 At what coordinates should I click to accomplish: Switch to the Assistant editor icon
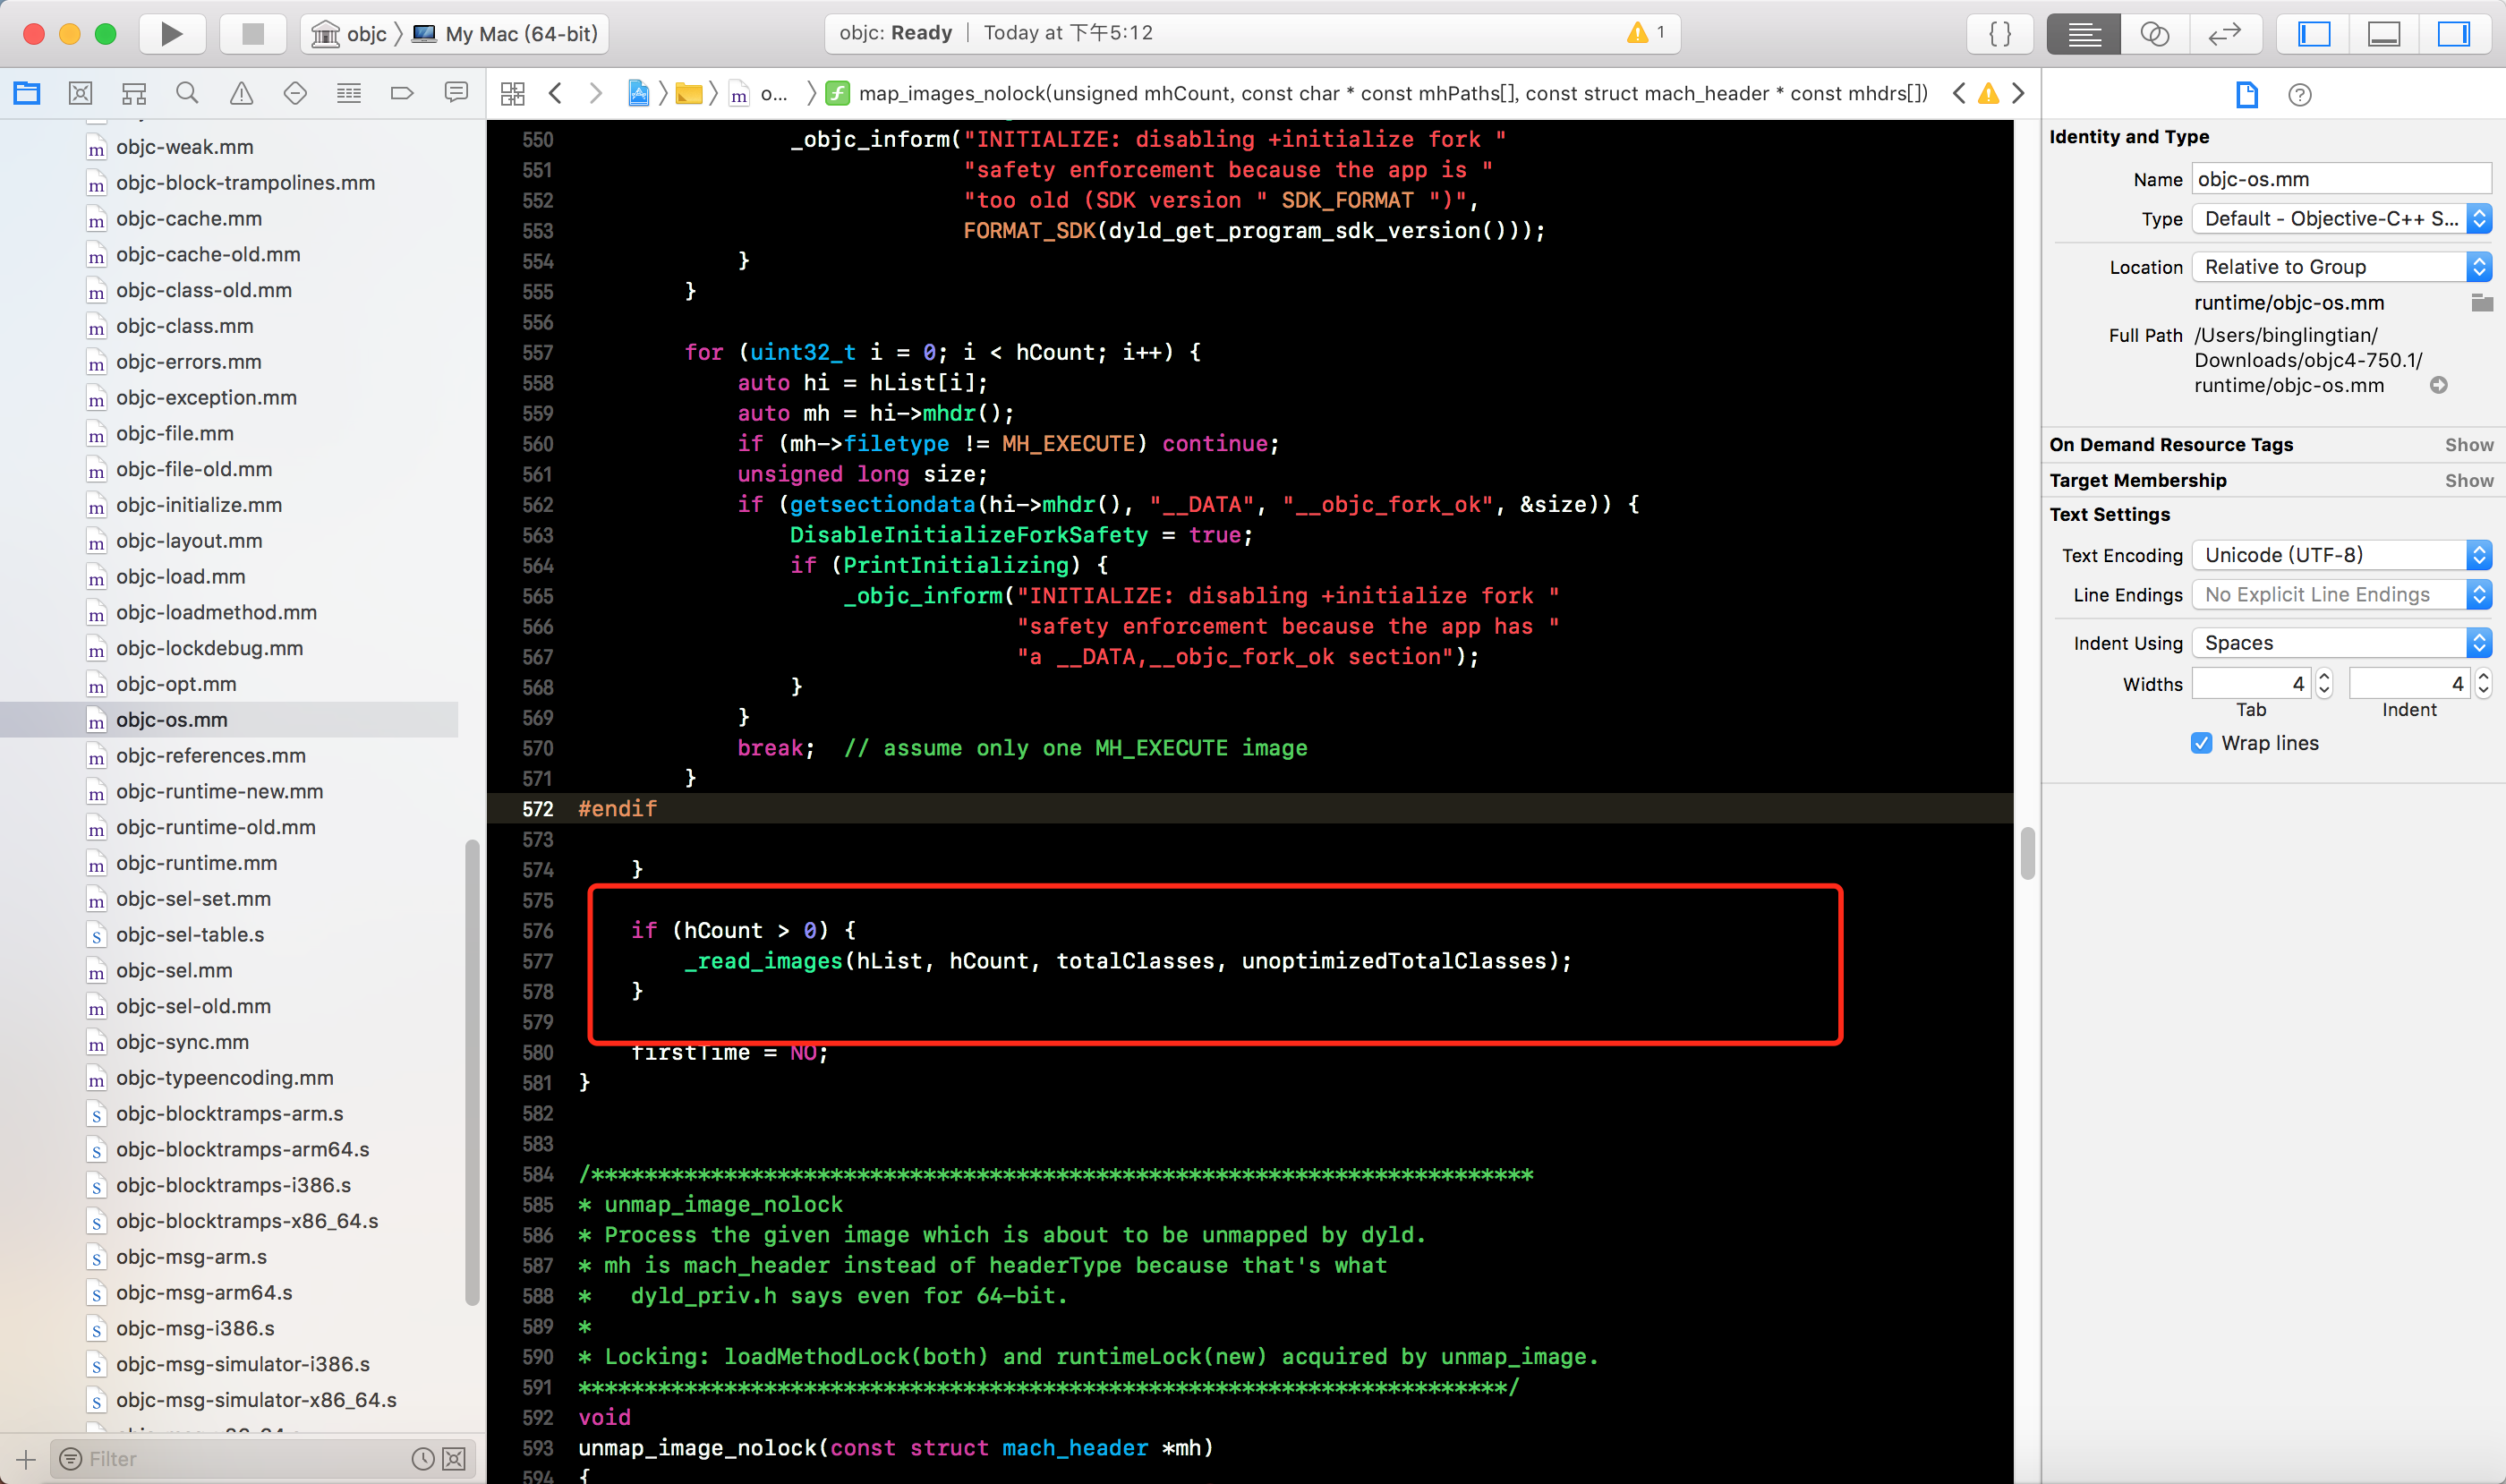coord(2154,34)
